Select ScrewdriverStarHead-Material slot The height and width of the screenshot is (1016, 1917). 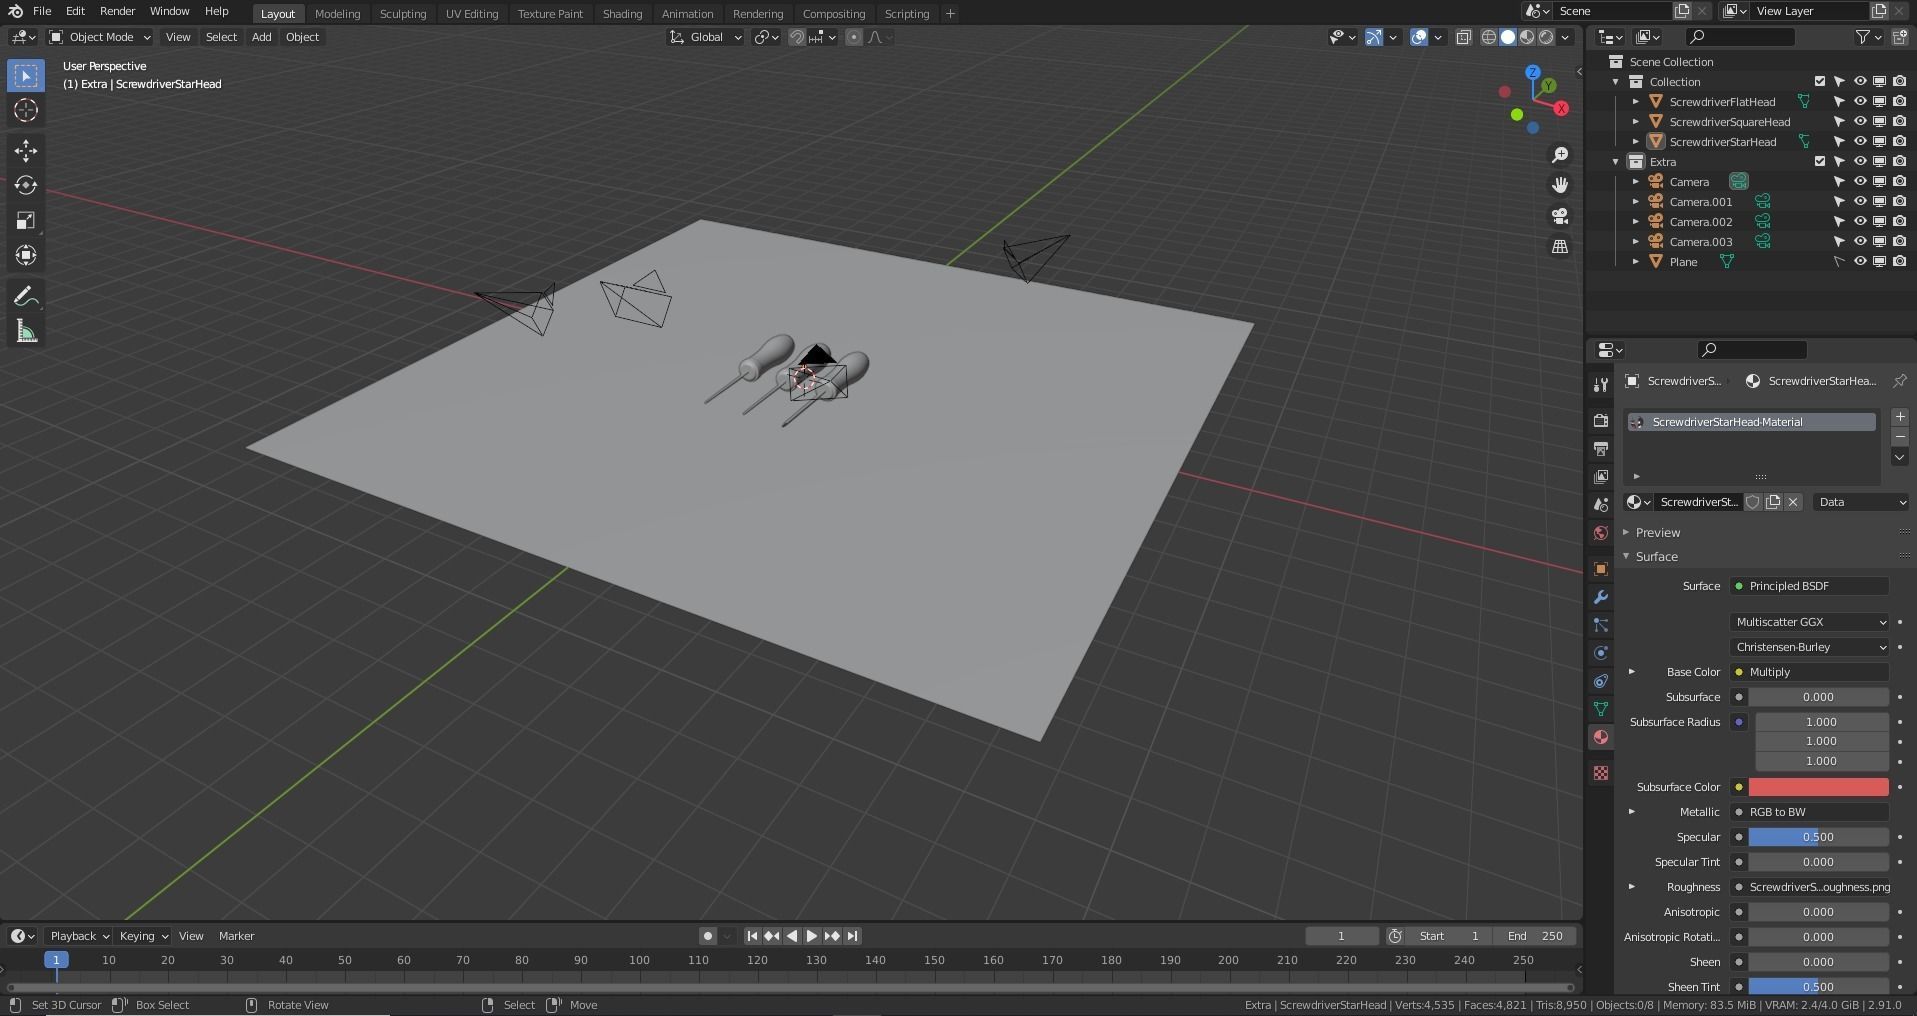[x=1751, y=422]
